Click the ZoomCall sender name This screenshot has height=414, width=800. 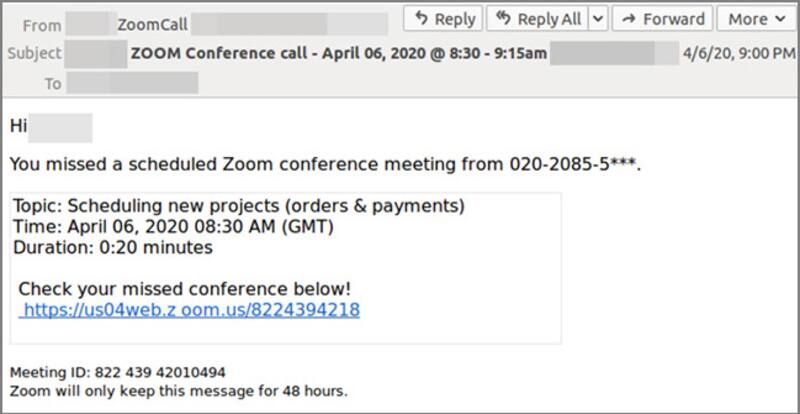[x=151, y=24]
